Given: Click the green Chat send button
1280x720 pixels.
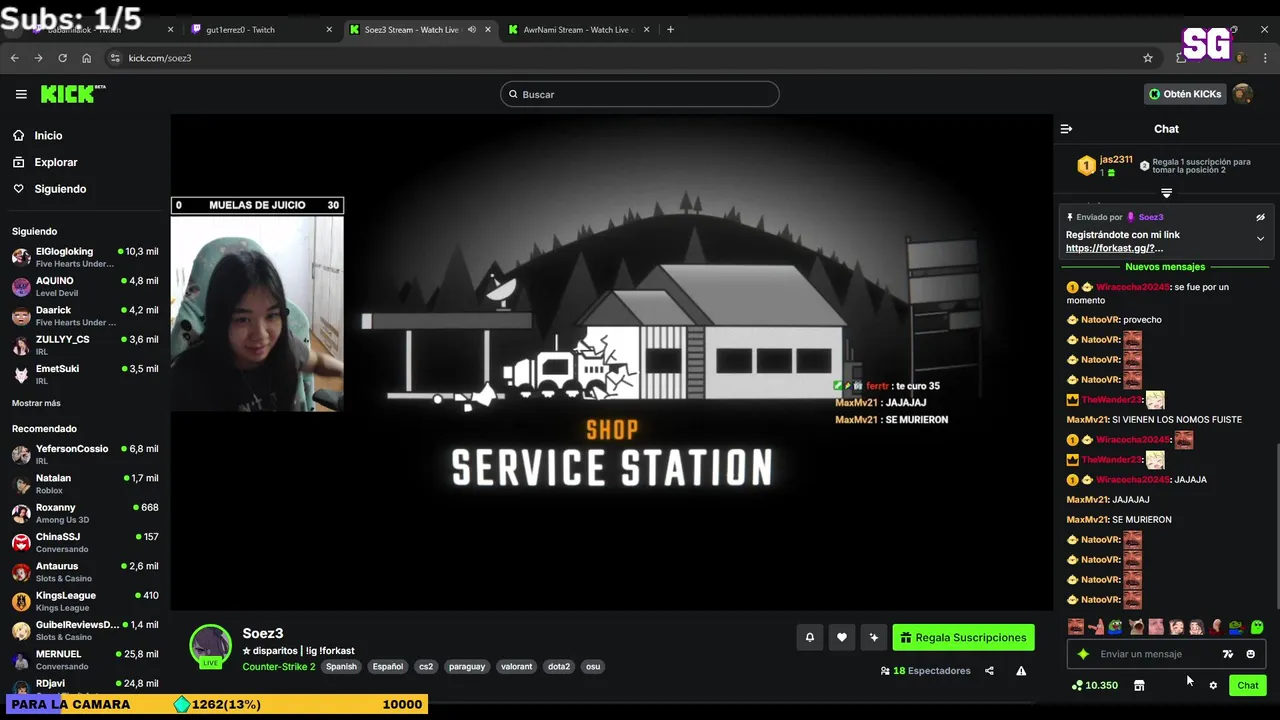Looking at the screenshot, I should point(1248,685).
